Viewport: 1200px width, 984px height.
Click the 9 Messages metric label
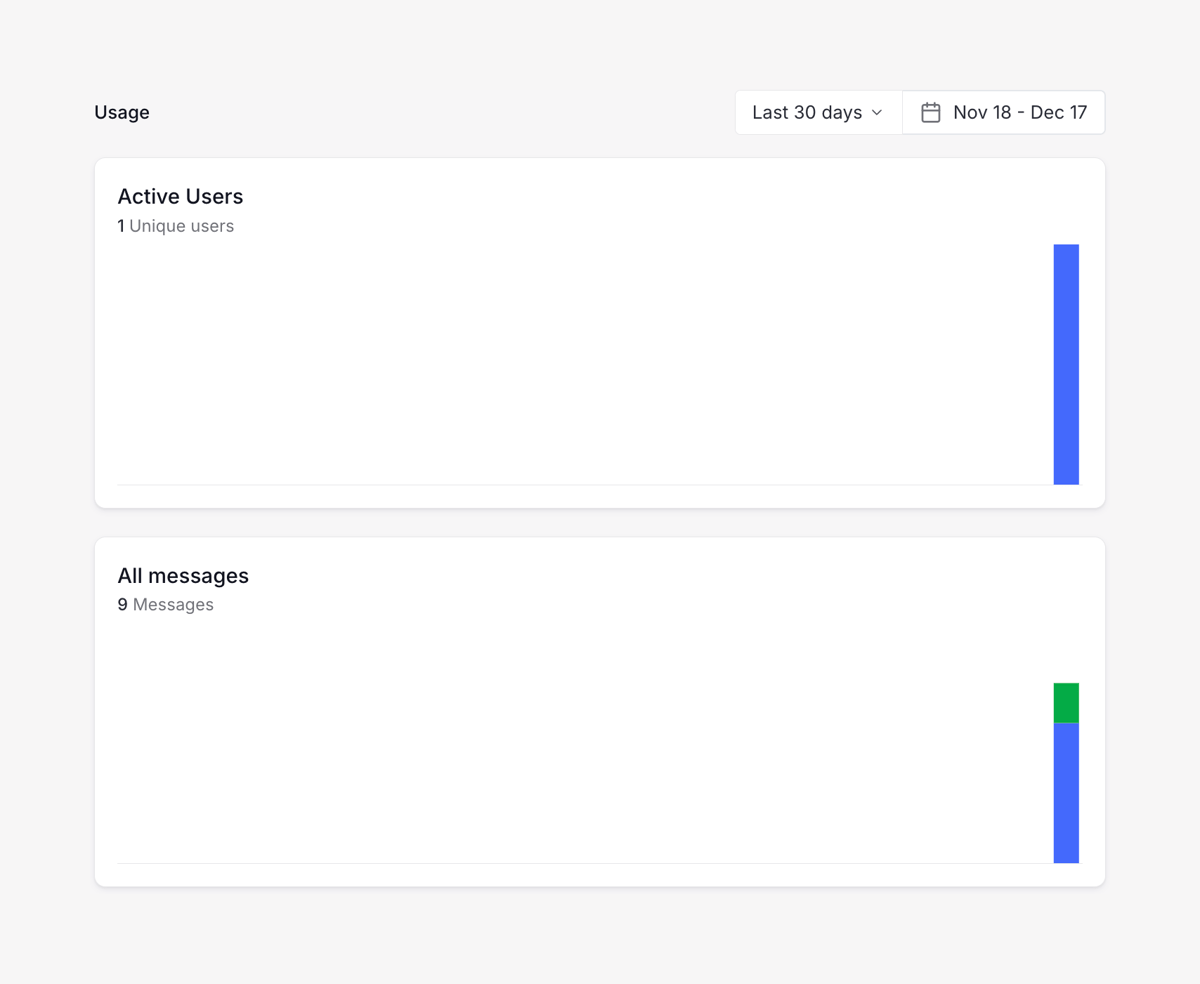click(166, 604)
